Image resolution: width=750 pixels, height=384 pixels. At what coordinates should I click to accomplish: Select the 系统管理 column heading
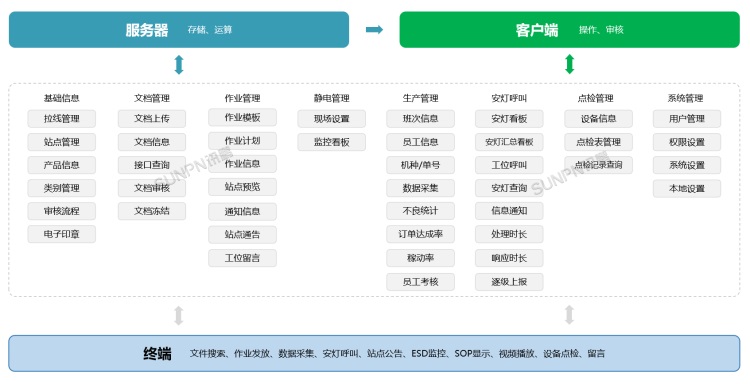point(685,98)
